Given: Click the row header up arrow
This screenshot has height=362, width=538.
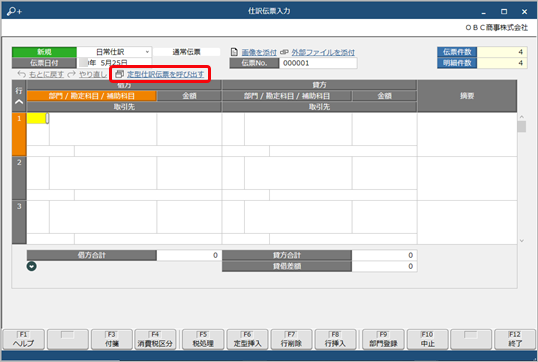Looking at the screenshot, I should (19, 102).
